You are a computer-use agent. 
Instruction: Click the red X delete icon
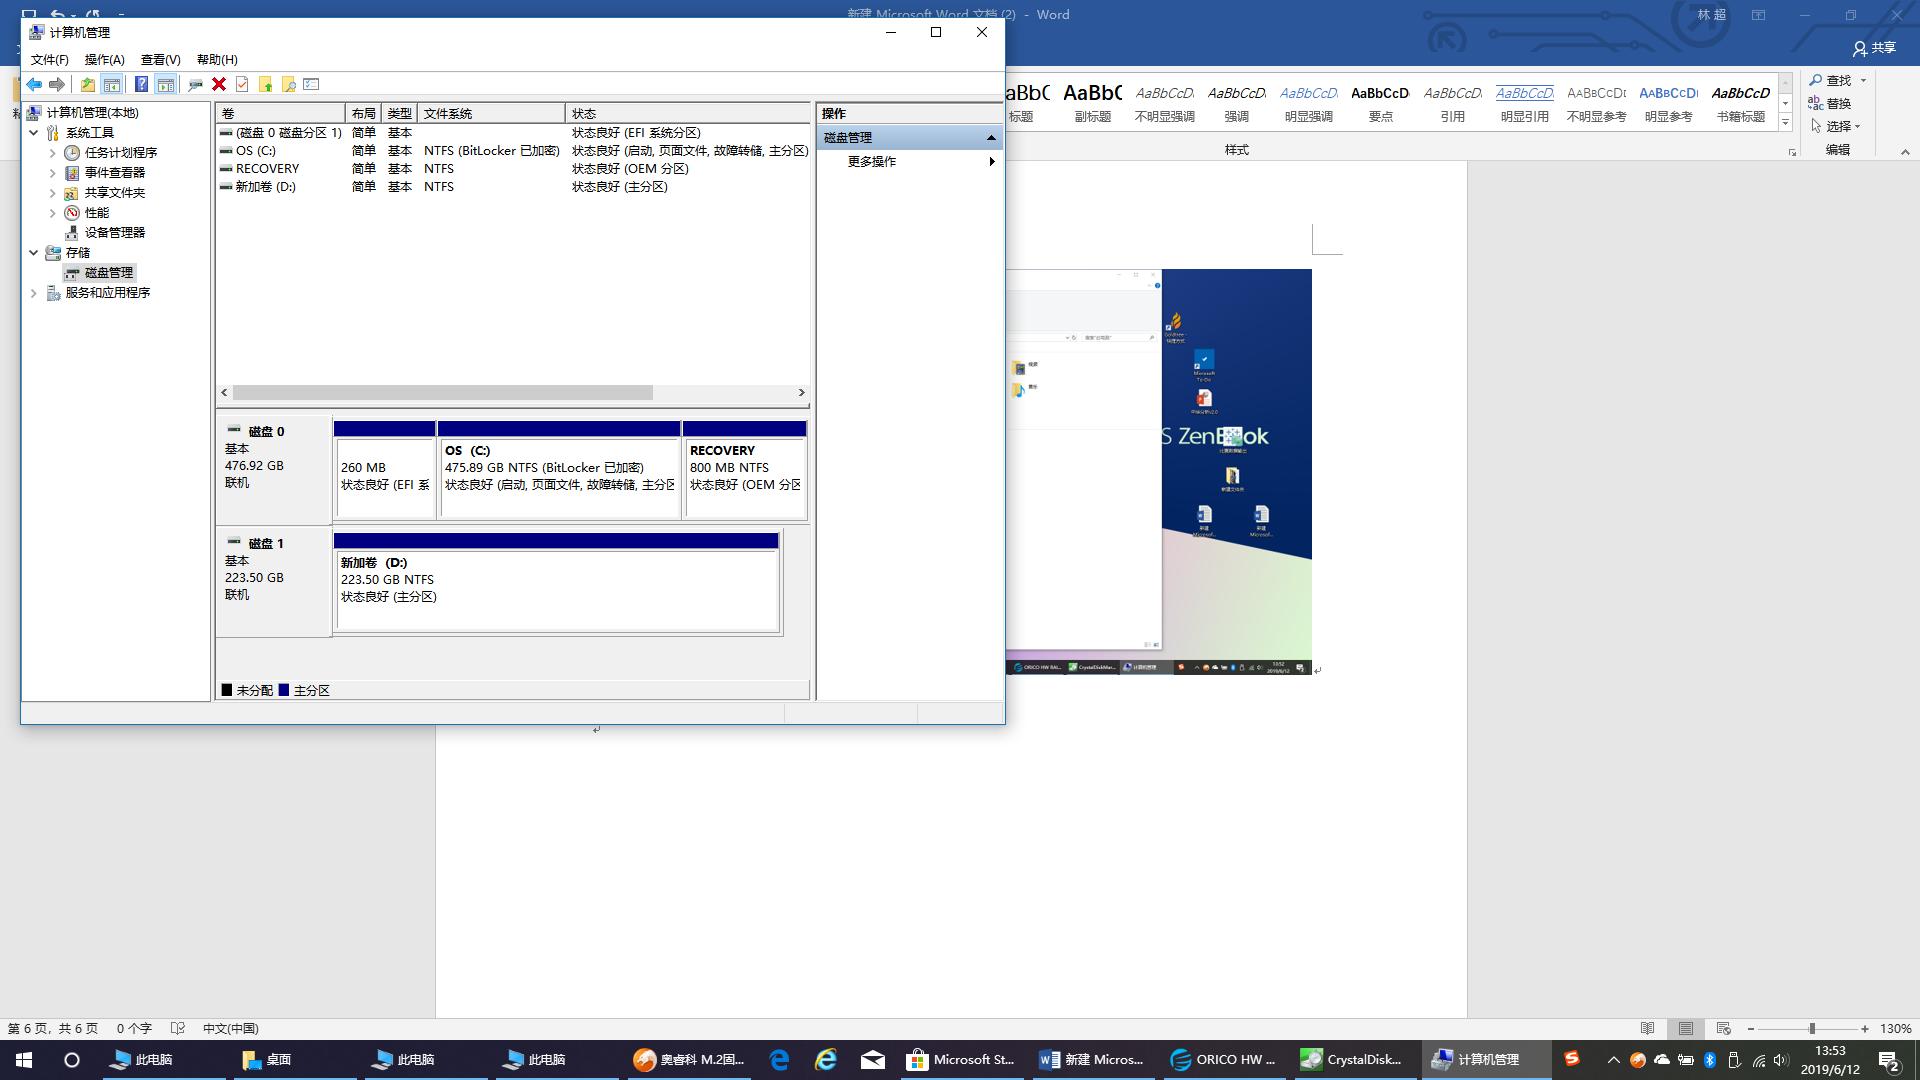tap(219, 85)
